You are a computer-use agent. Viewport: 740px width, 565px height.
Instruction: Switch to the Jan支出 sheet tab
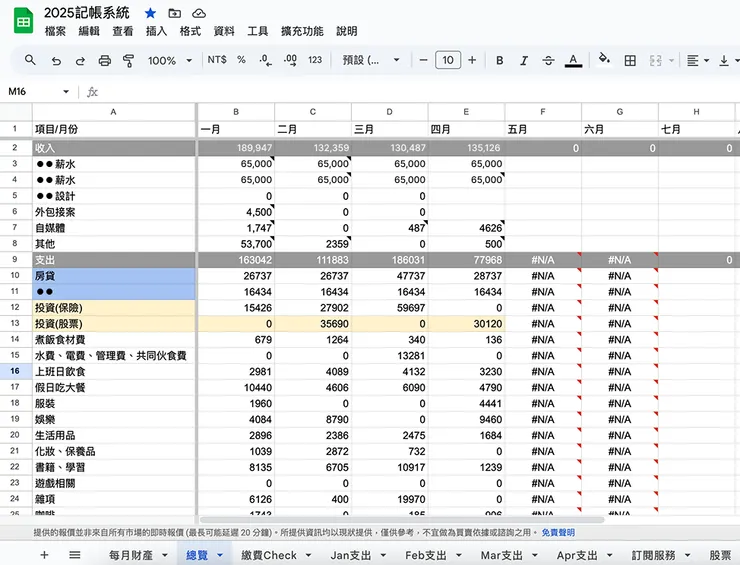pyautogui.click(x=351, y=555)
